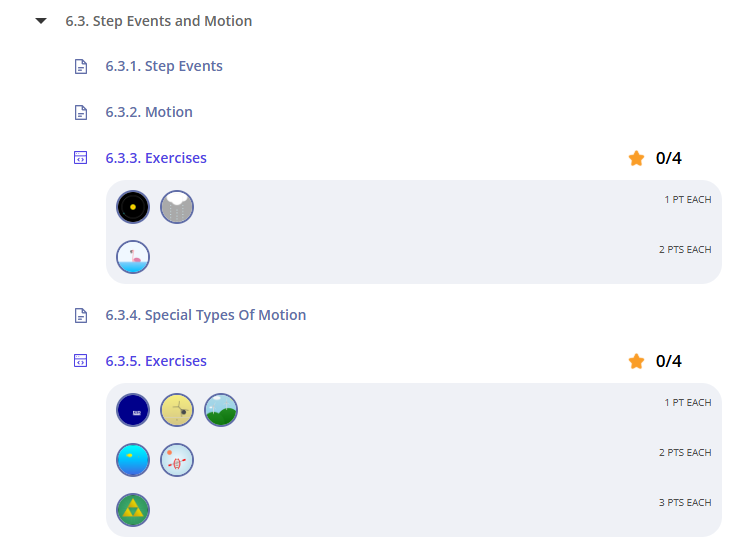Image resolution: width=740 pixels, height=545 pixels.
Task: Open the red kayak exercise icon
Action: 177,460
